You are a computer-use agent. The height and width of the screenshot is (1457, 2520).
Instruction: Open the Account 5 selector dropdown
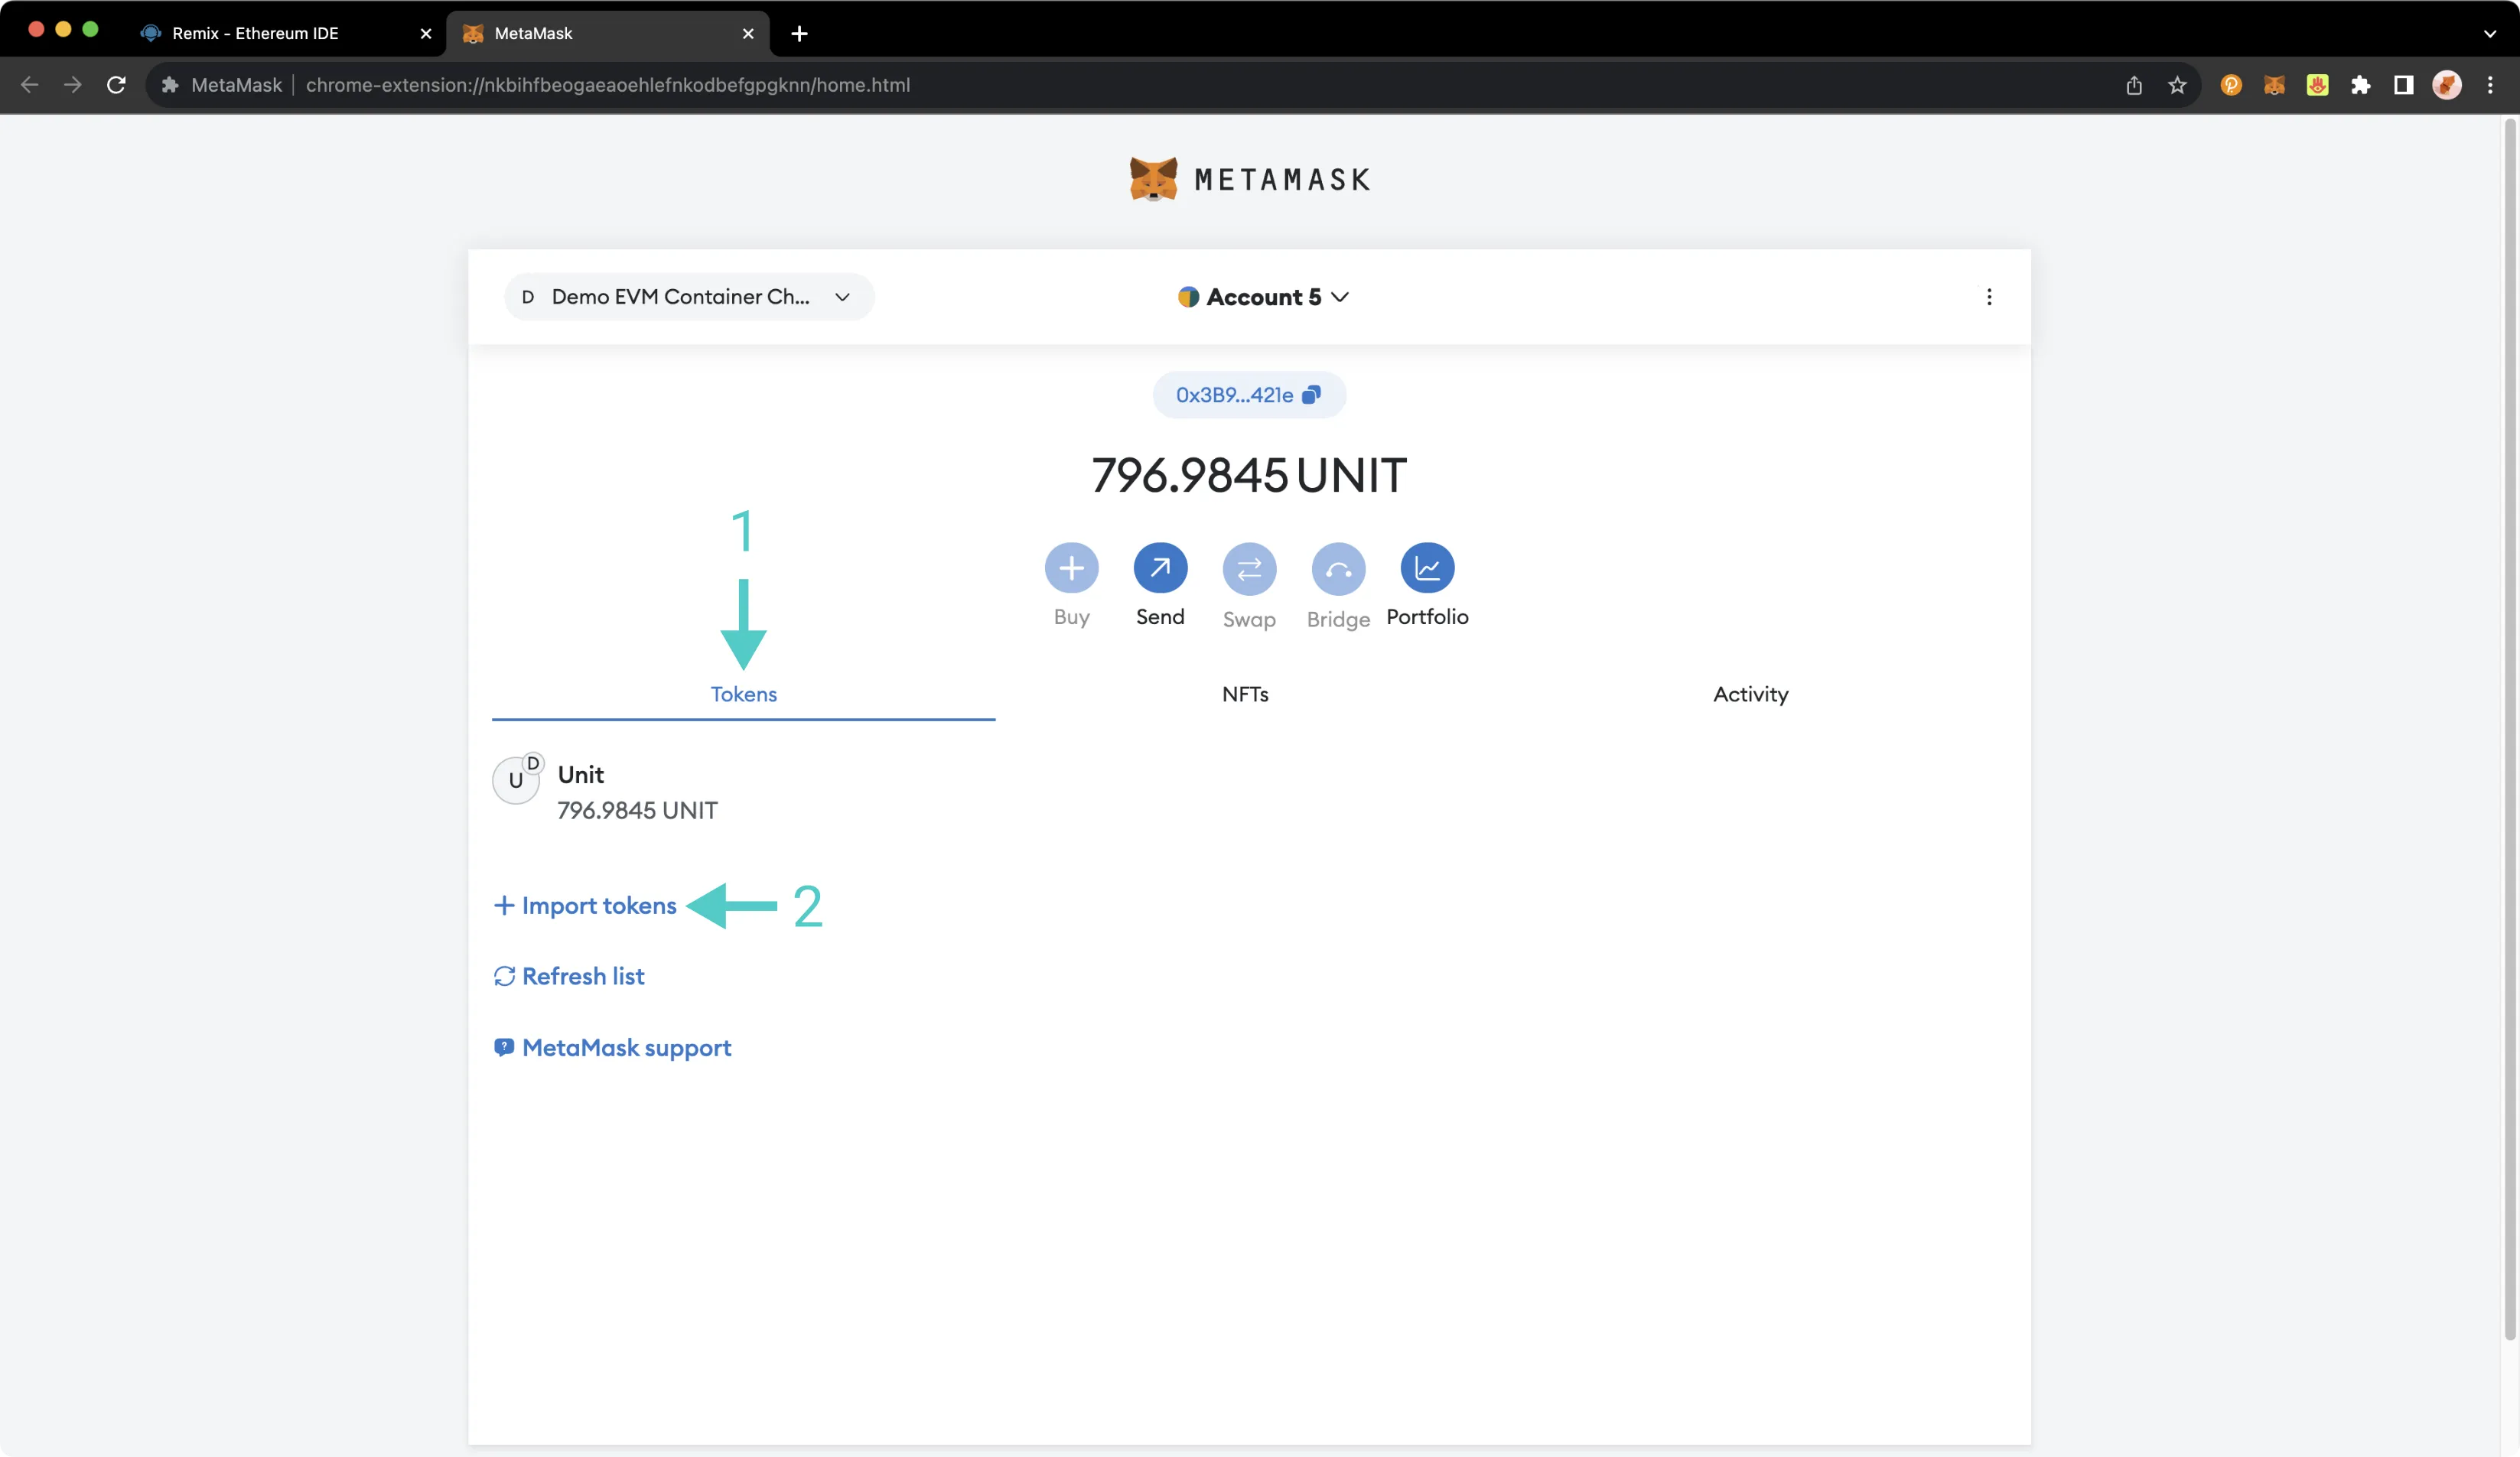coord(1263,297)
